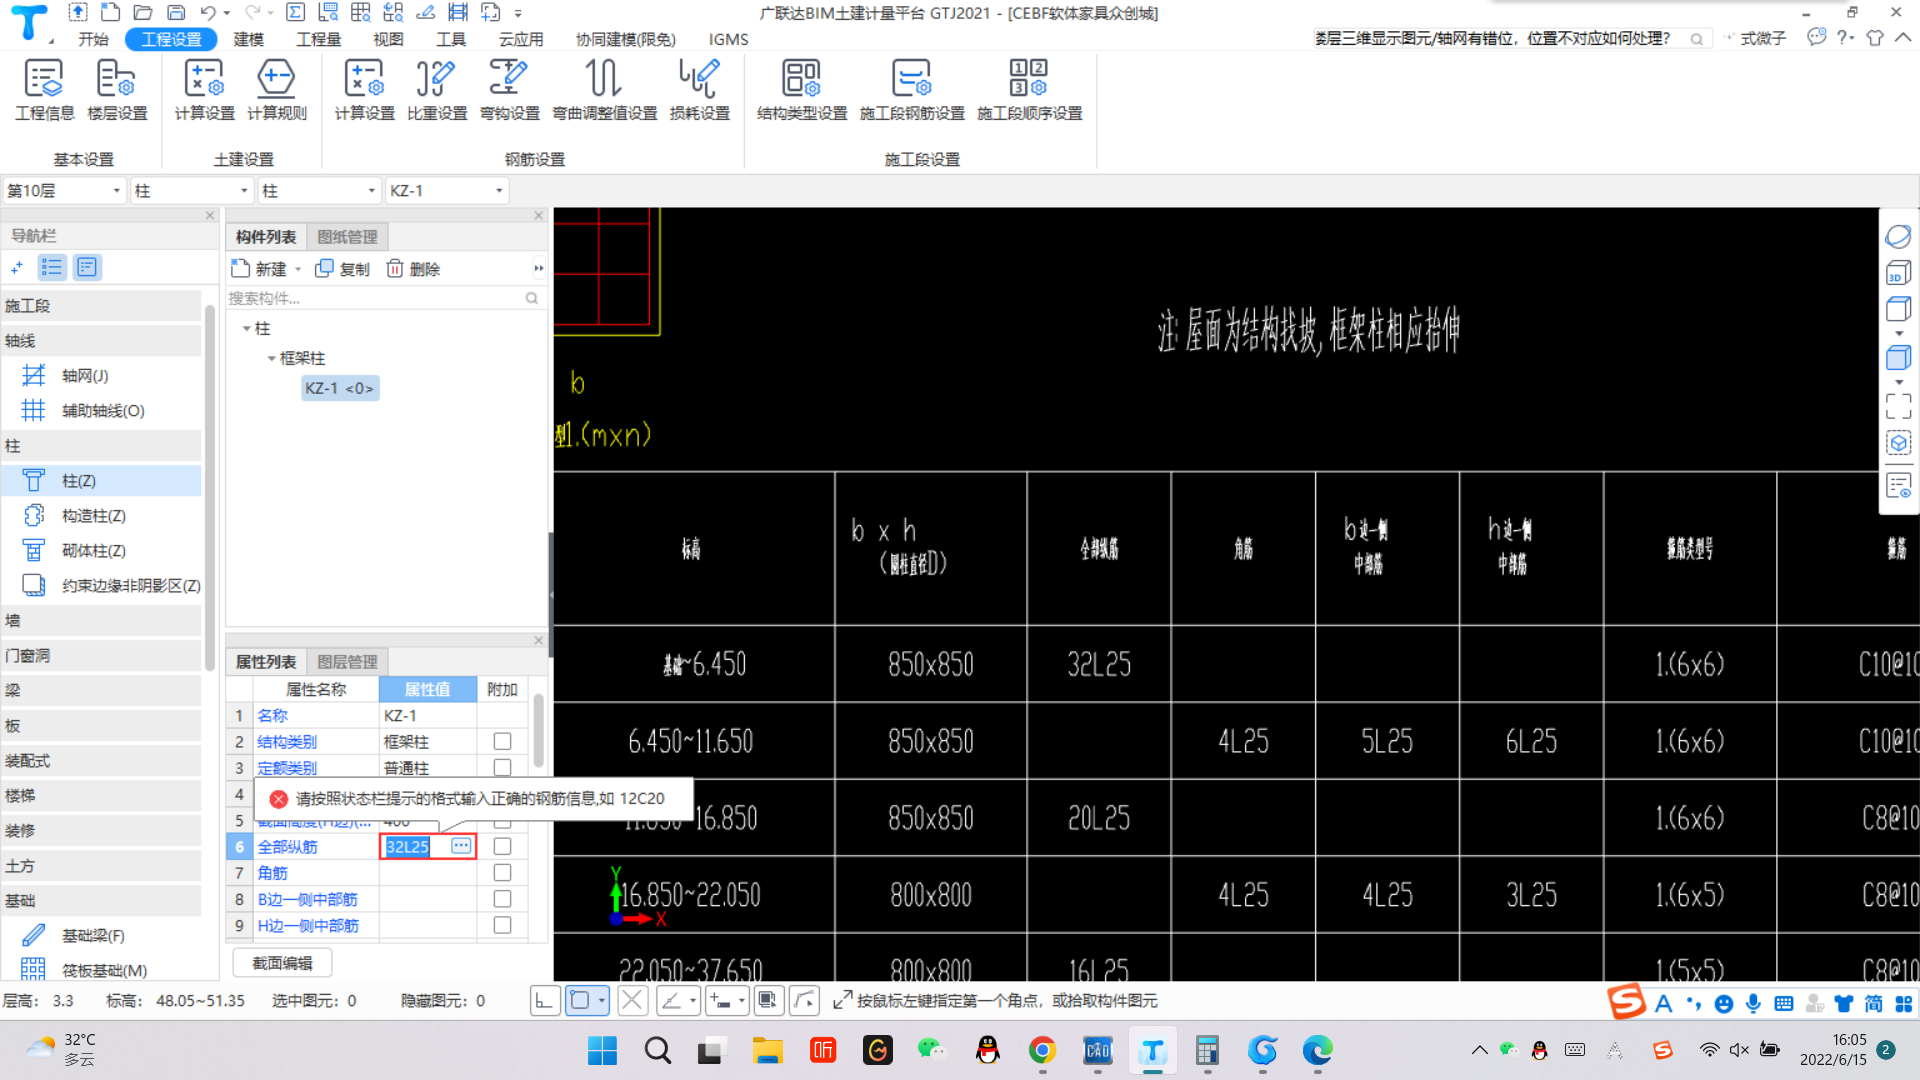
Task: Open 结构类型设置 tool
Action: 802,90
